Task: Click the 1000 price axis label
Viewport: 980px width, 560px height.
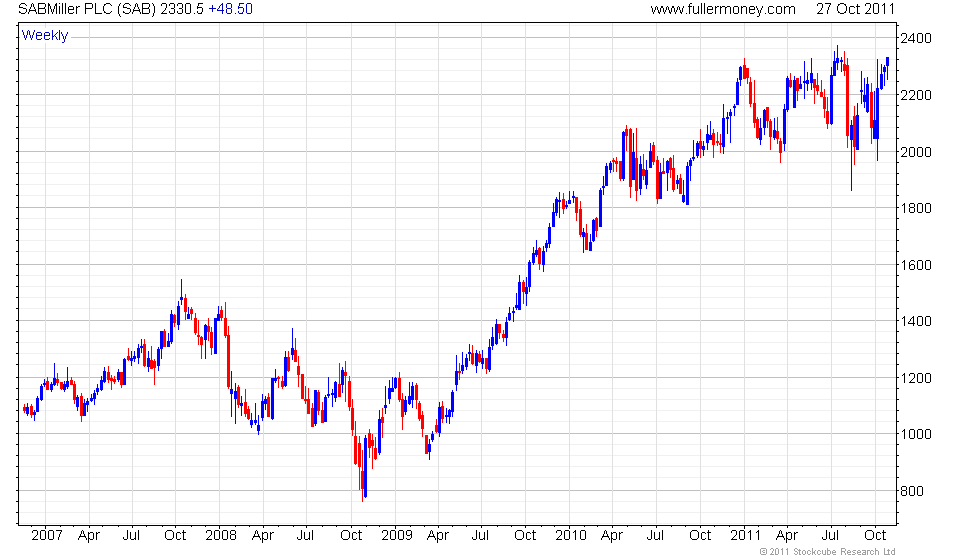Action: [x=916, y=434]
